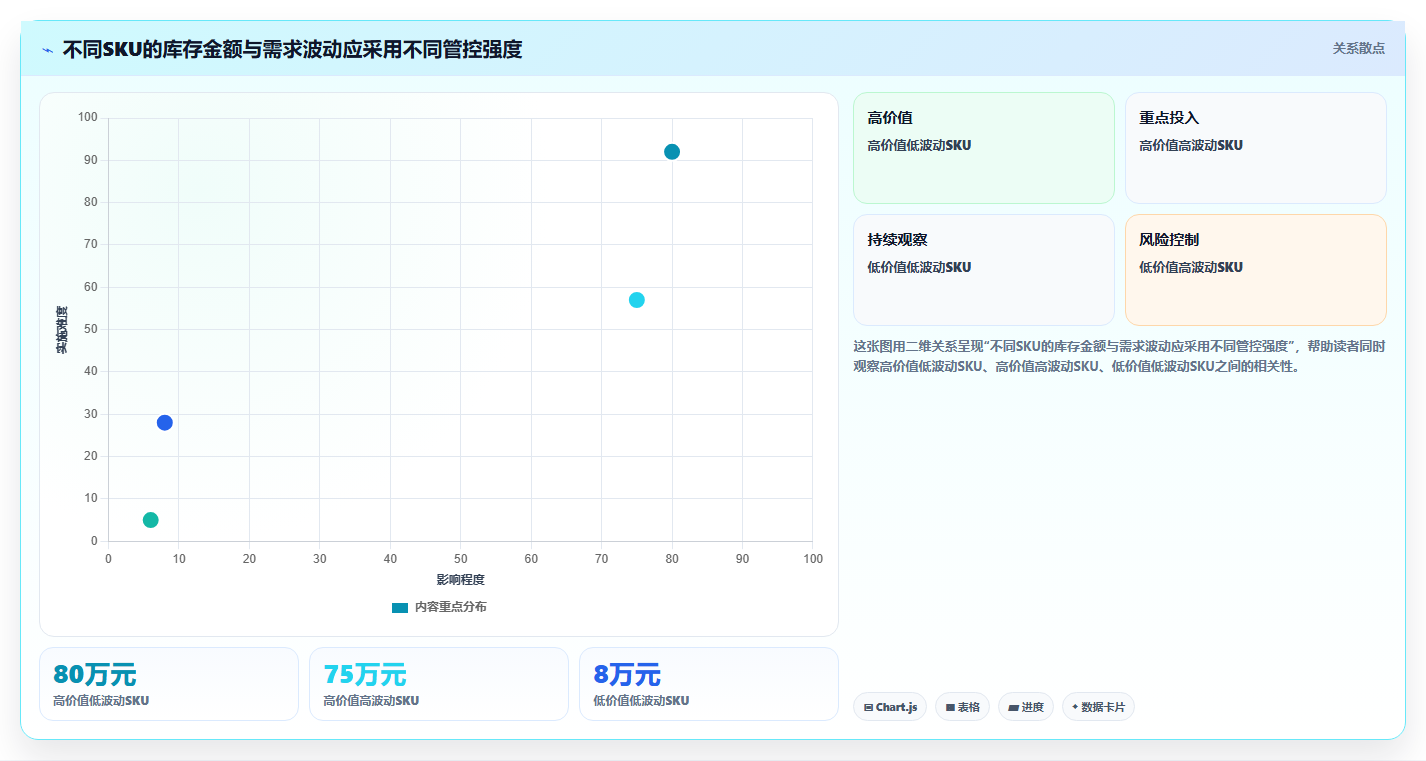The width and height of the screenshot is (1426, 761).
Task: Click the 关系散点 label in header
Action: coord(1358,48)
